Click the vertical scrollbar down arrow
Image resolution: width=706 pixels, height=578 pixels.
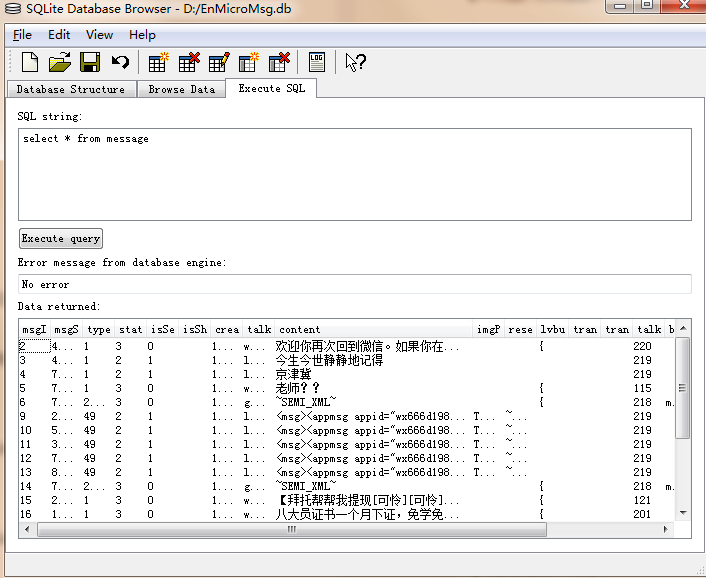[x=683, y=513]
